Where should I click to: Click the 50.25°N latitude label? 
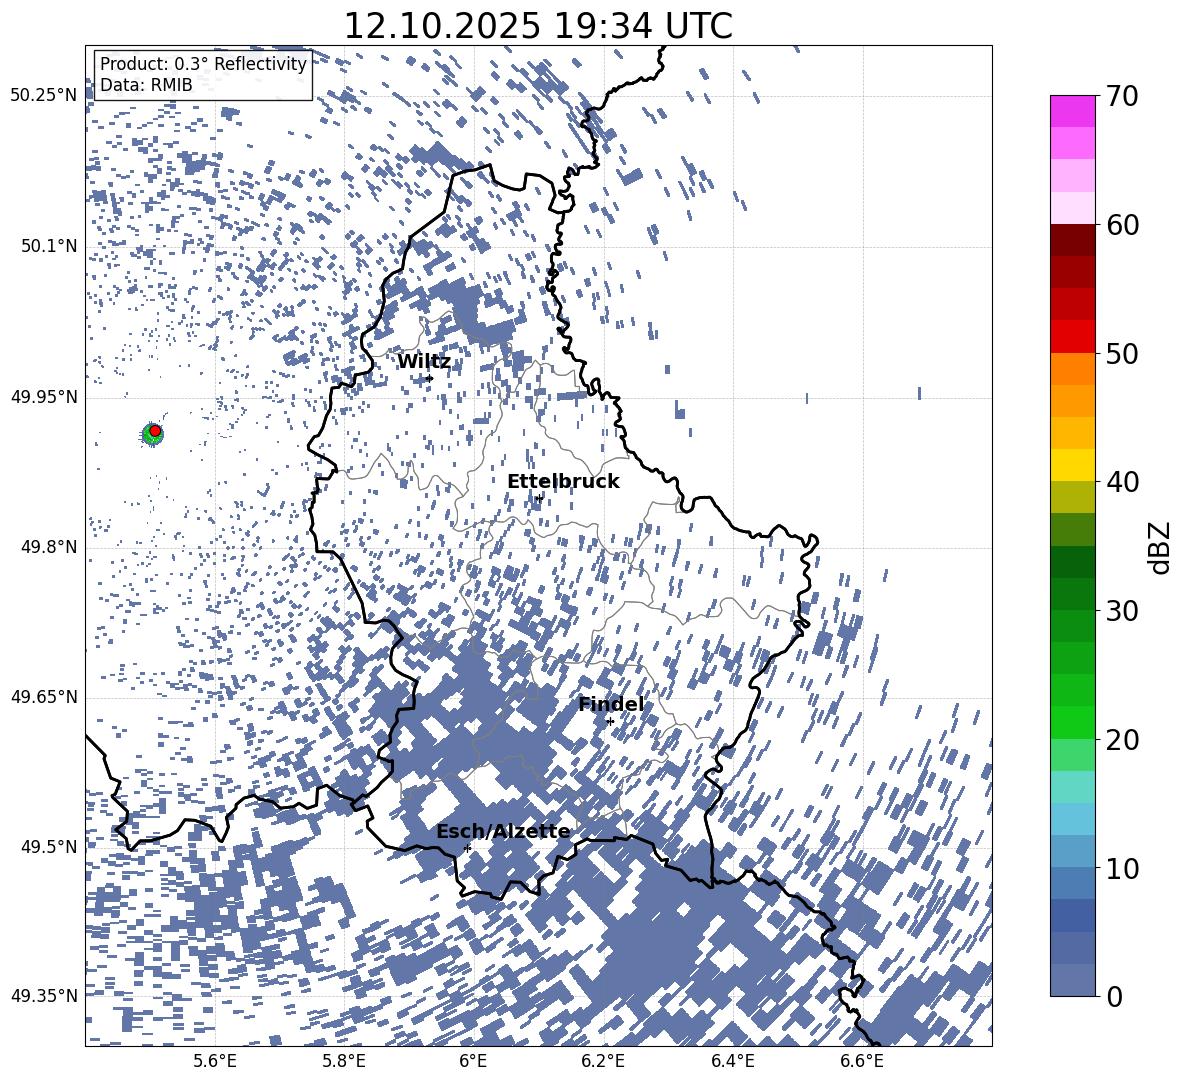44,96
